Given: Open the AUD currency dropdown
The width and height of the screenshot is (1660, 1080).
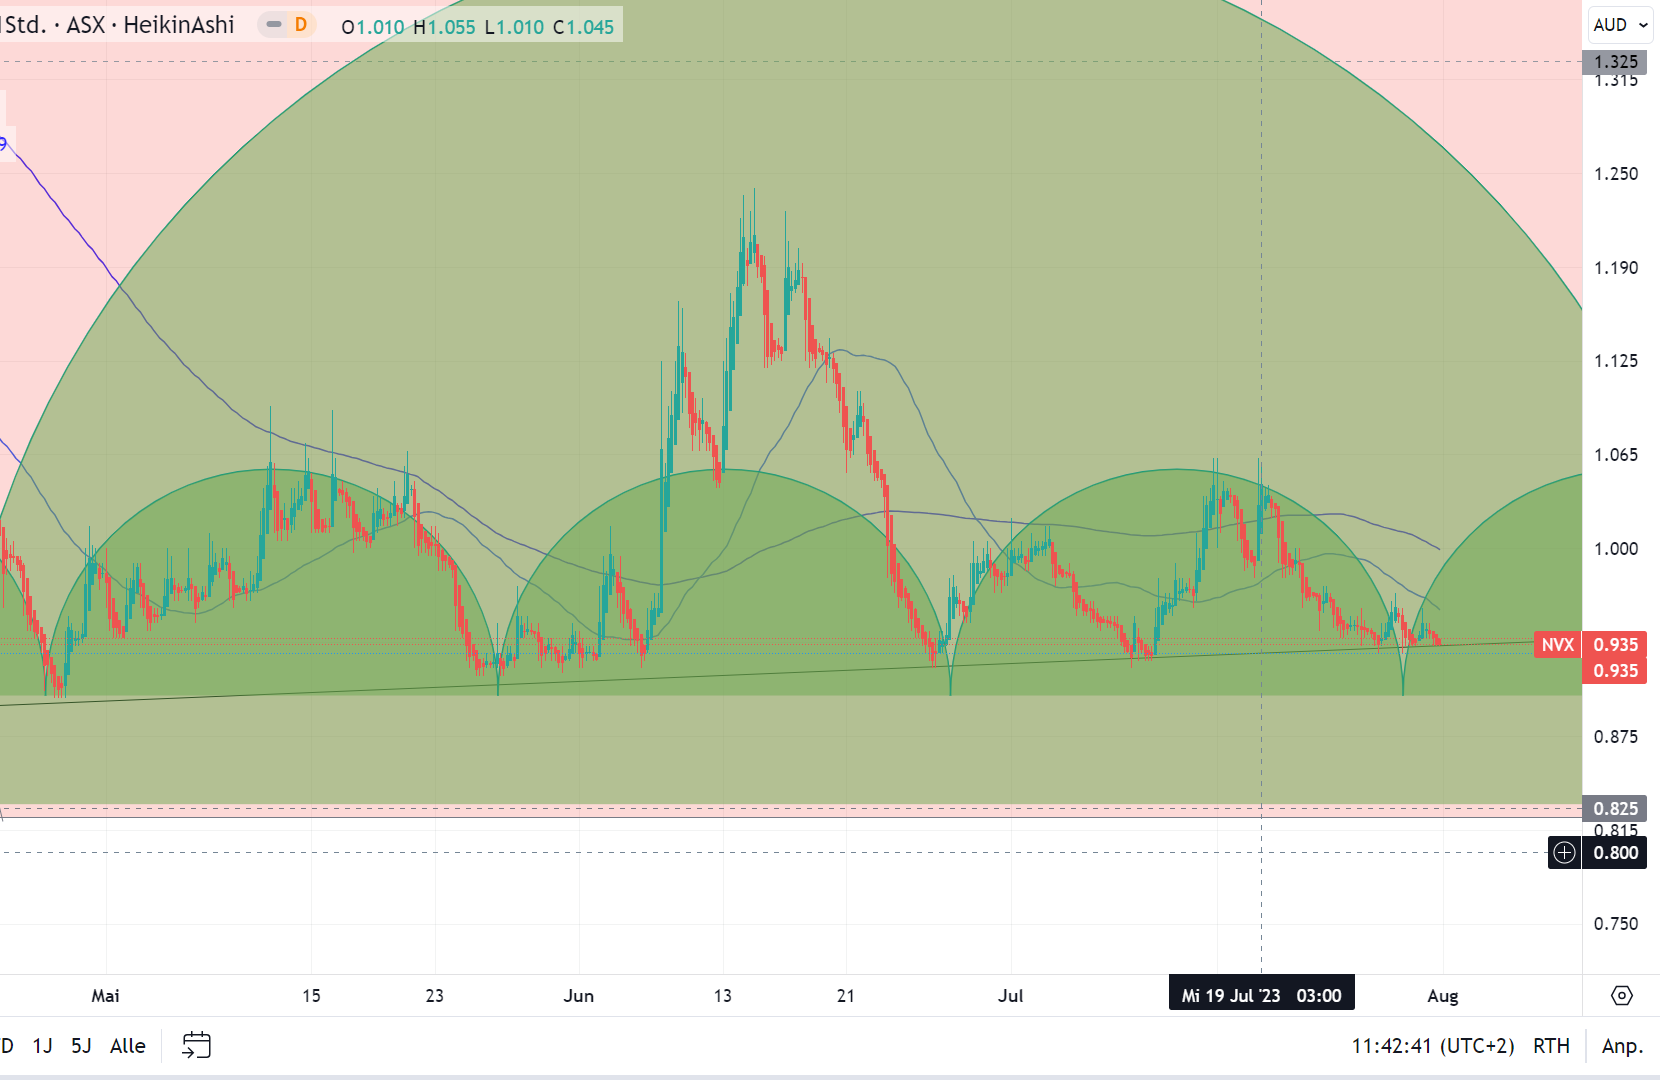Looking at the screenshot, I should pos(1620,25).
